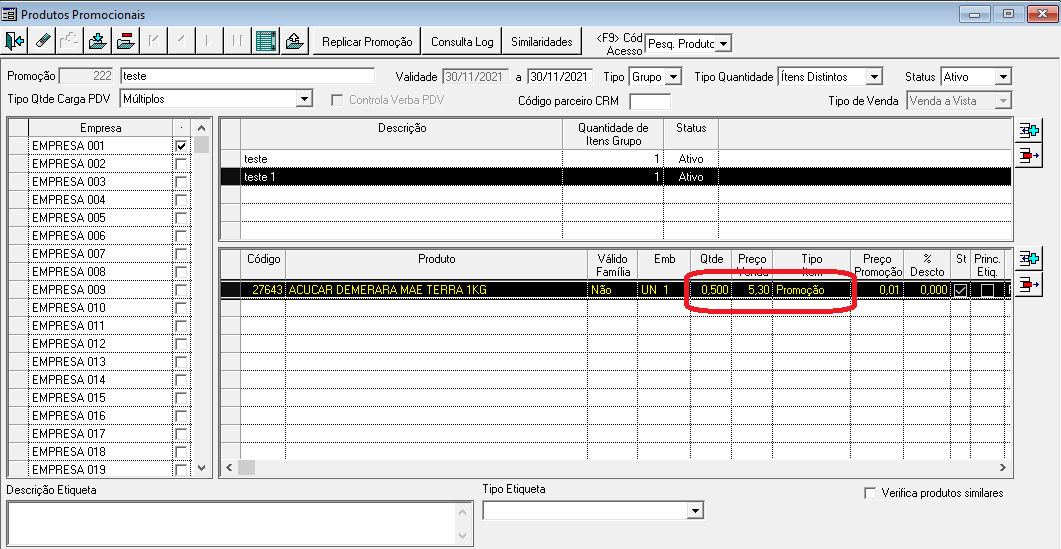Toggle the St checkbox on ACUCAR DEMERARA row
Image resolution: width=1061 pixels, height=549 pixels.
tap(960, 290)
